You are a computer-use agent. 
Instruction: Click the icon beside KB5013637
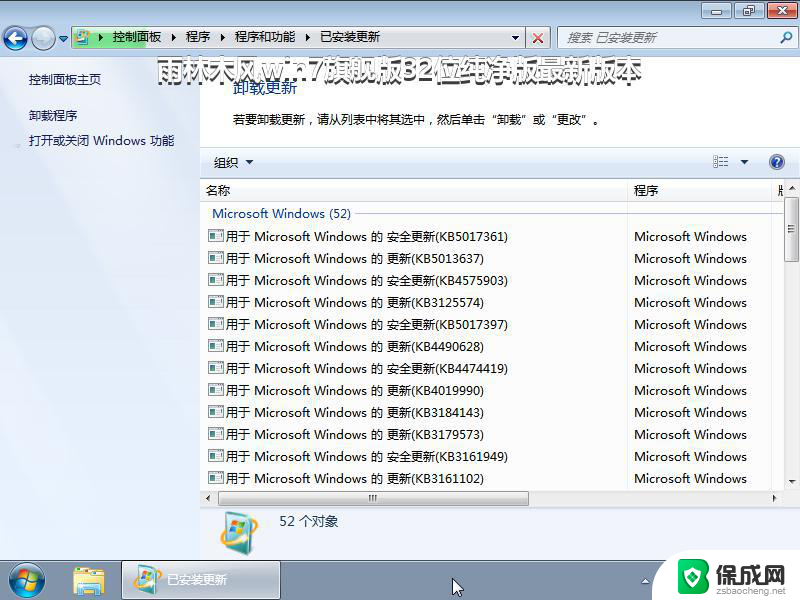[216, 258]
